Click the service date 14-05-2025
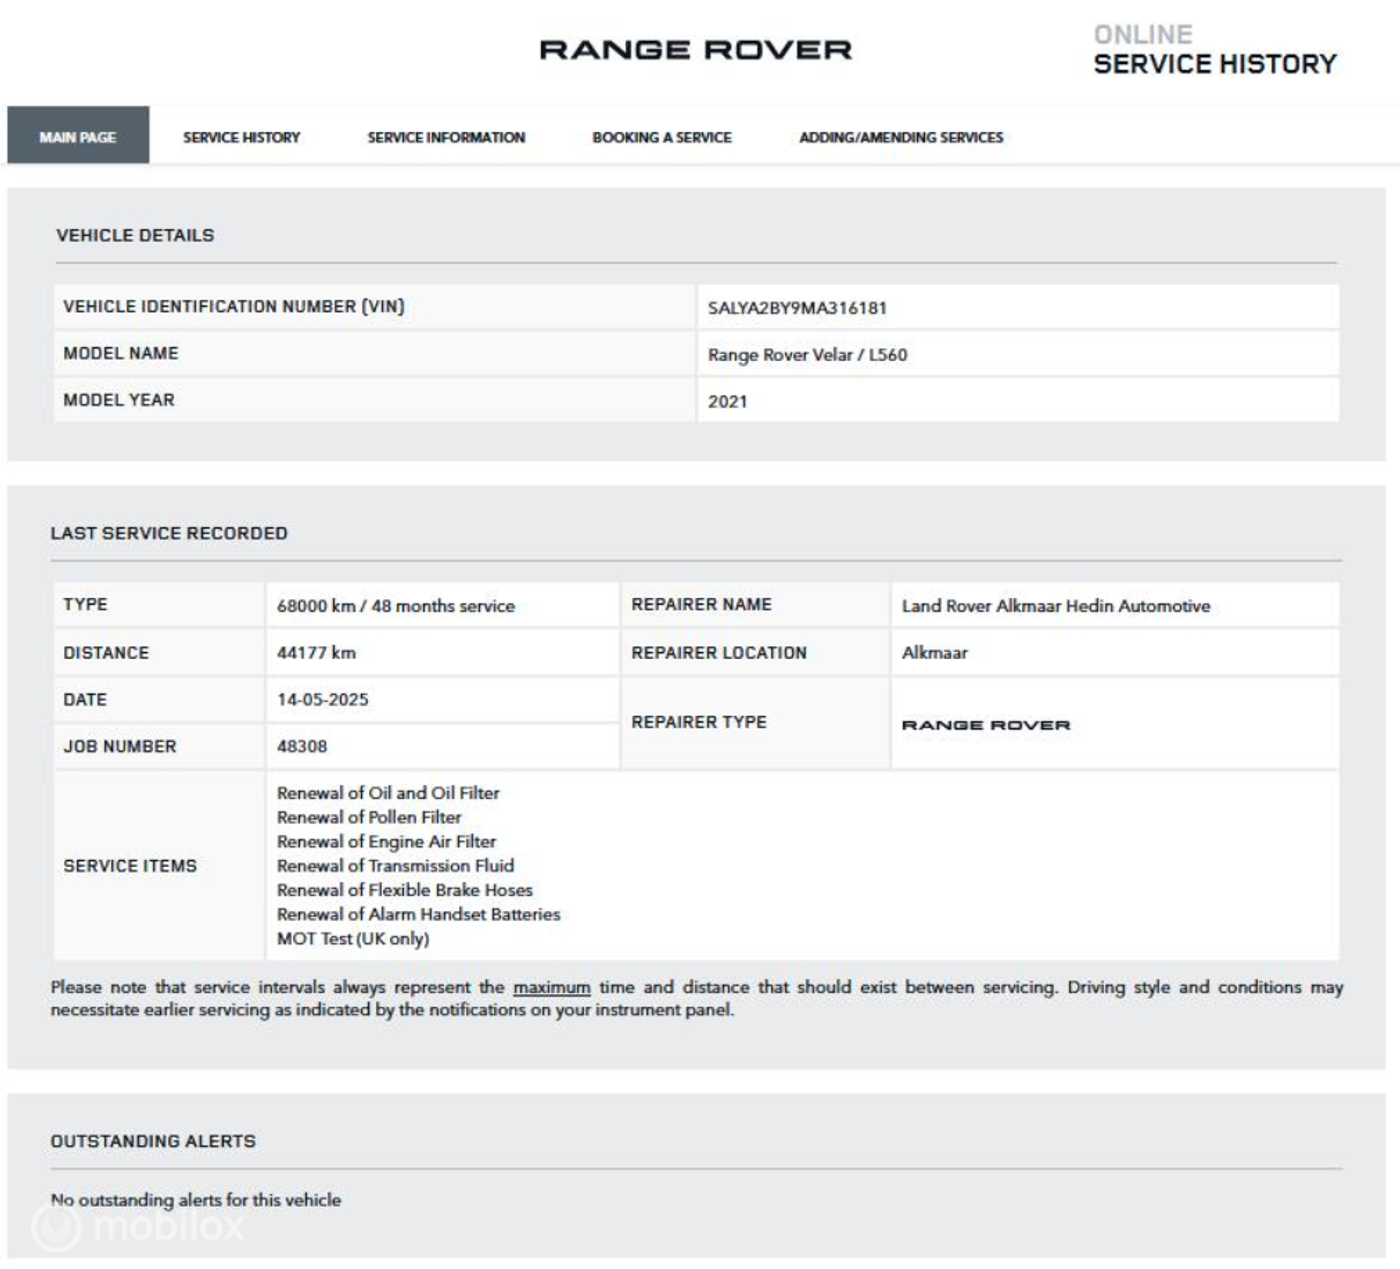Screen dimensions: 1400x1269 (x=322, y=700)
